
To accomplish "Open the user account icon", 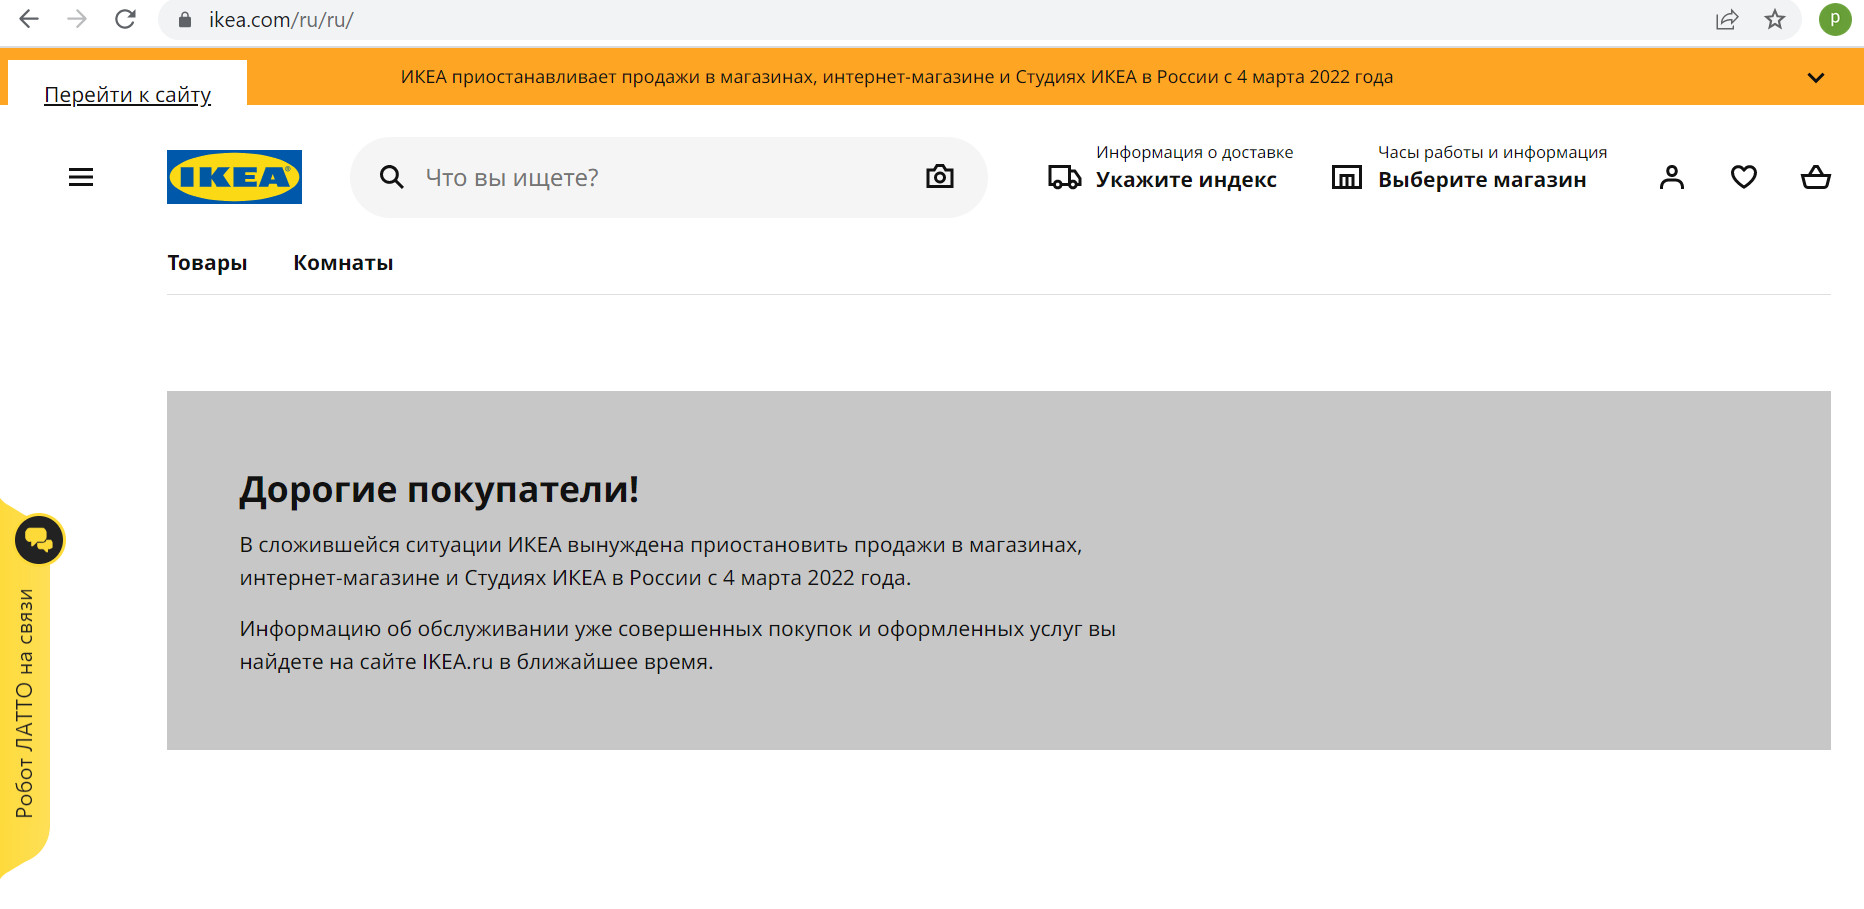I will (1672, 177).
